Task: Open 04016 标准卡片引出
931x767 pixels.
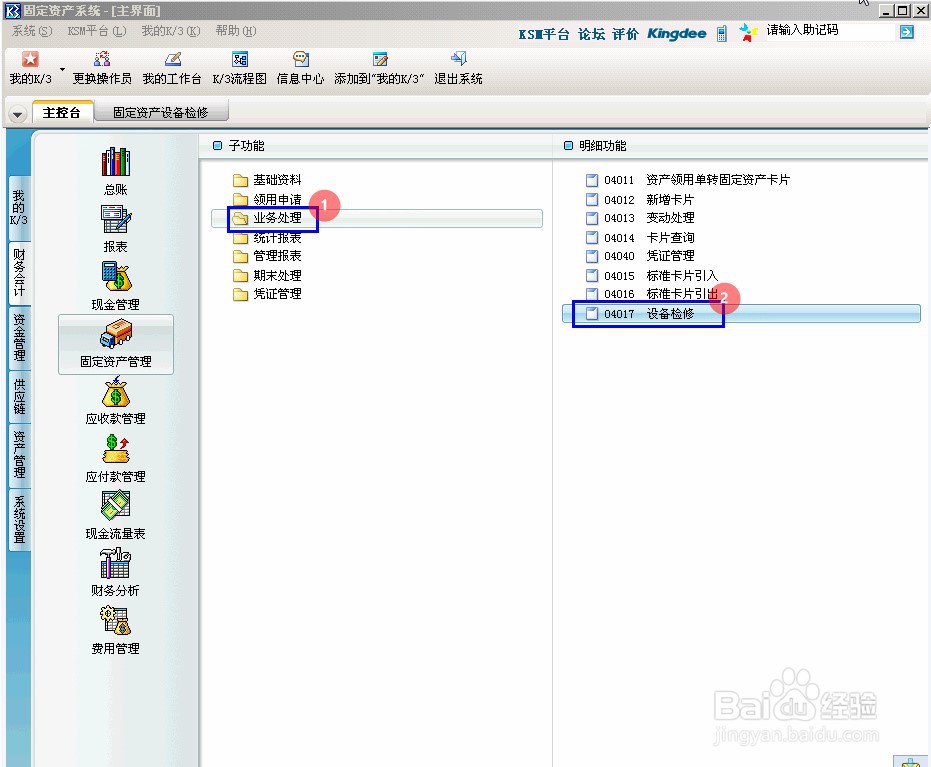Action: pyautogui.click(x=652, y=294)
